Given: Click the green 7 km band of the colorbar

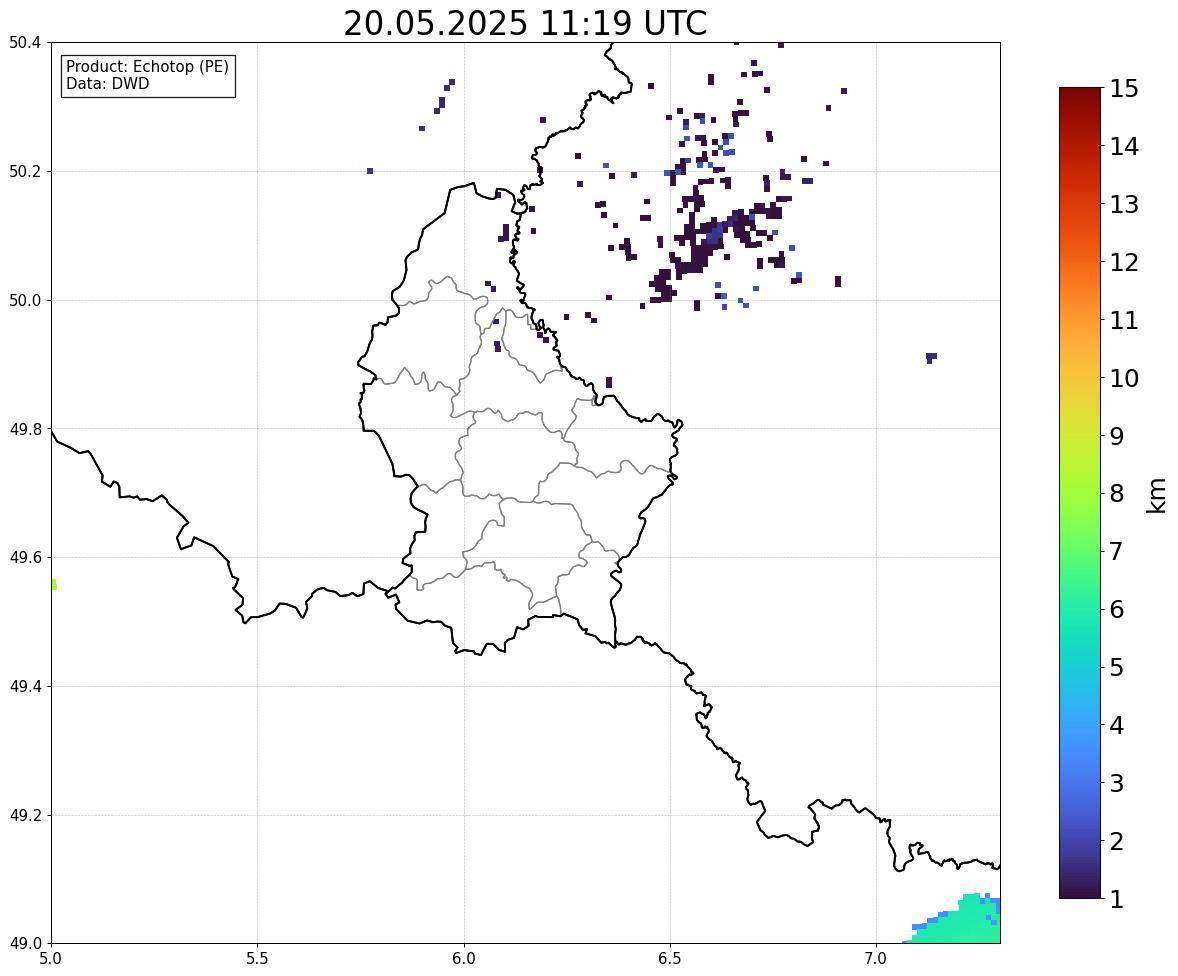Looking at the screenshot, I should (x=1080, y=551).
